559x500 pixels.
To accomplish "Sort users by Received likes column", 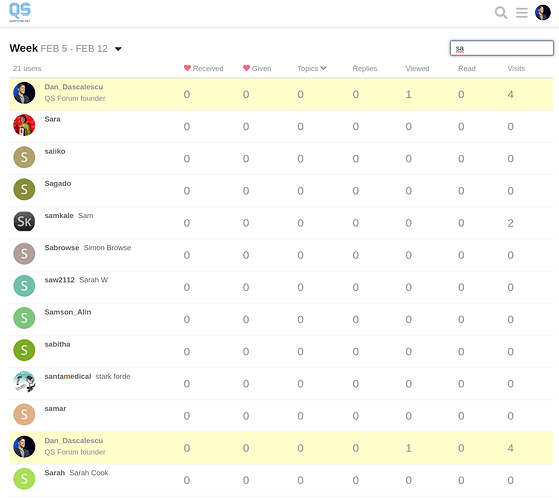I will [204, 68].
